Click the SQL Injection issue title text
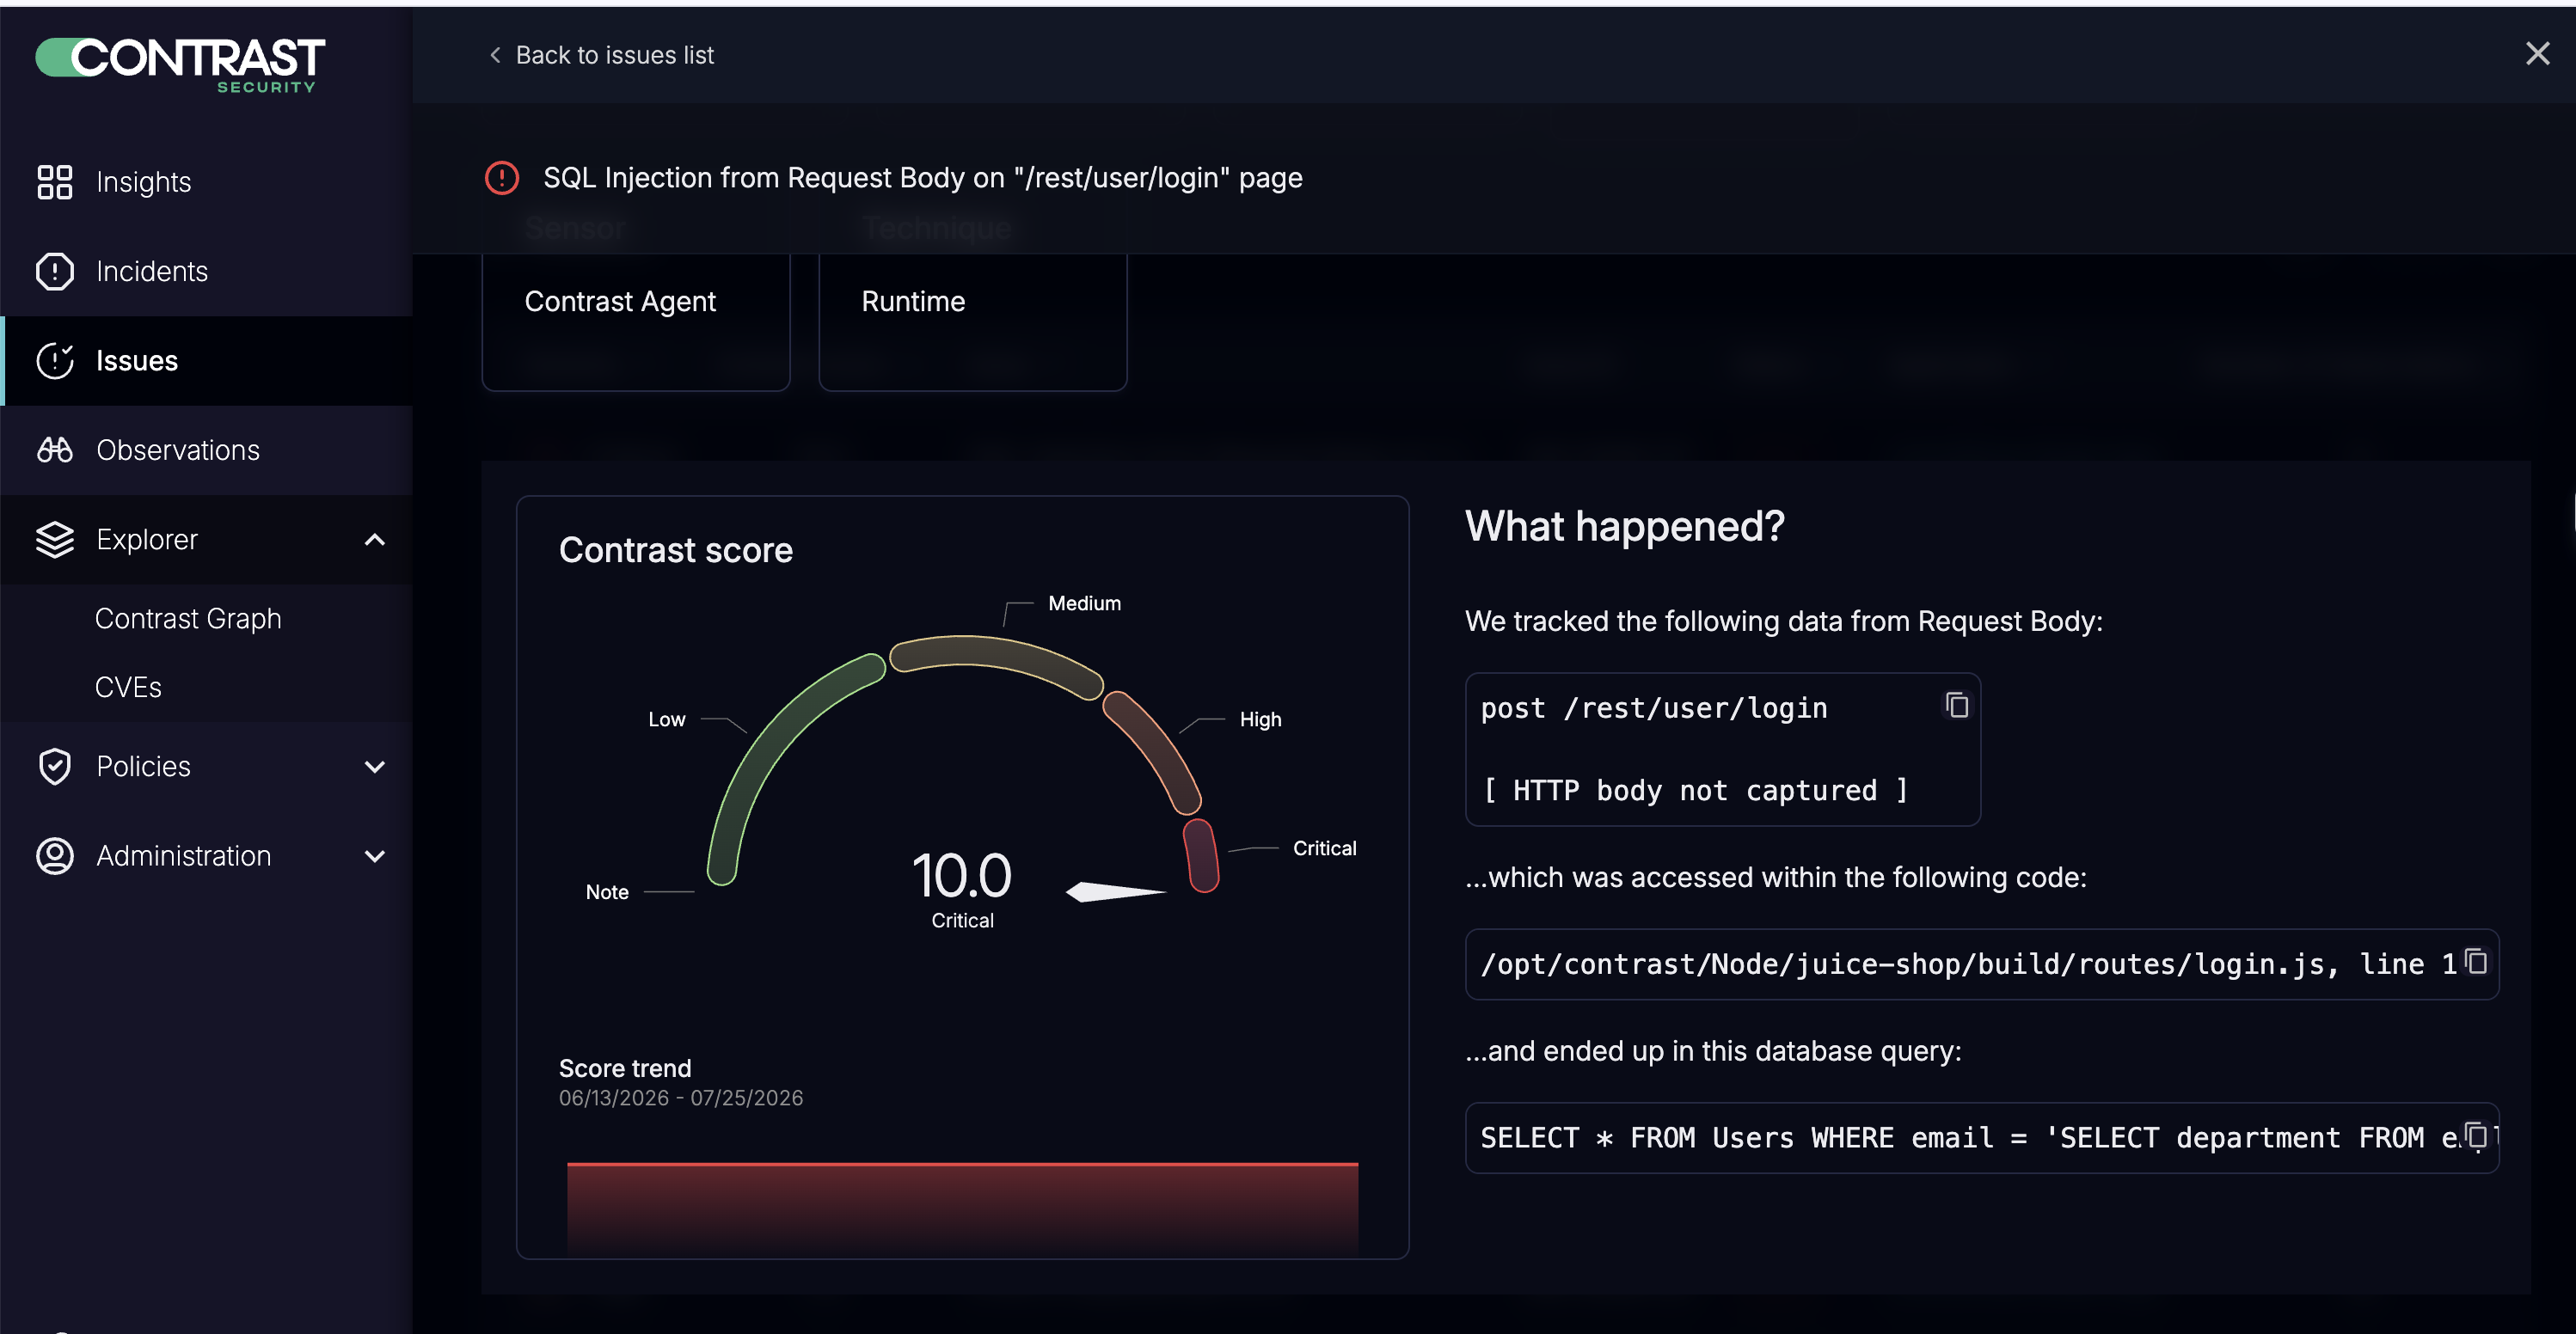 coord(922,178)
